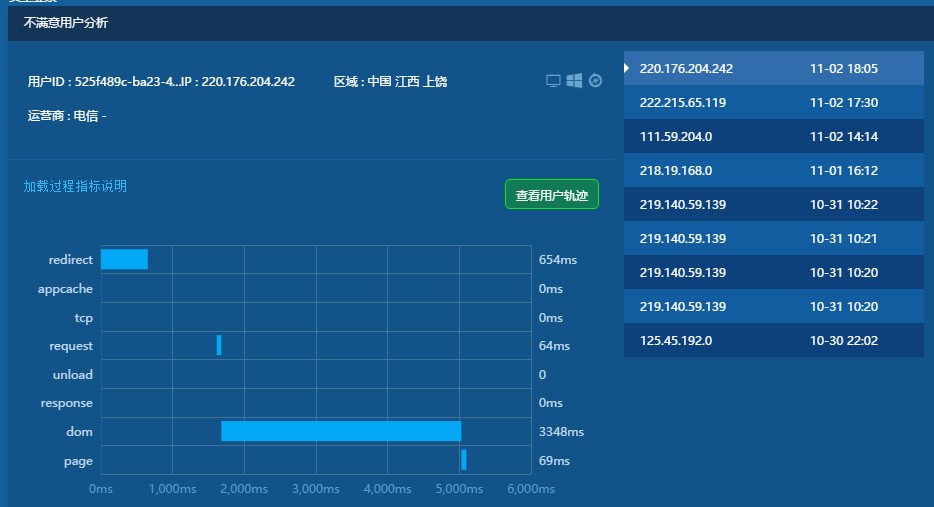934x507 pixels.
Task: Choose the 219.140.59.139 row at 10-31 10:22
Action: pyautogui.click(x=774, y=204)
